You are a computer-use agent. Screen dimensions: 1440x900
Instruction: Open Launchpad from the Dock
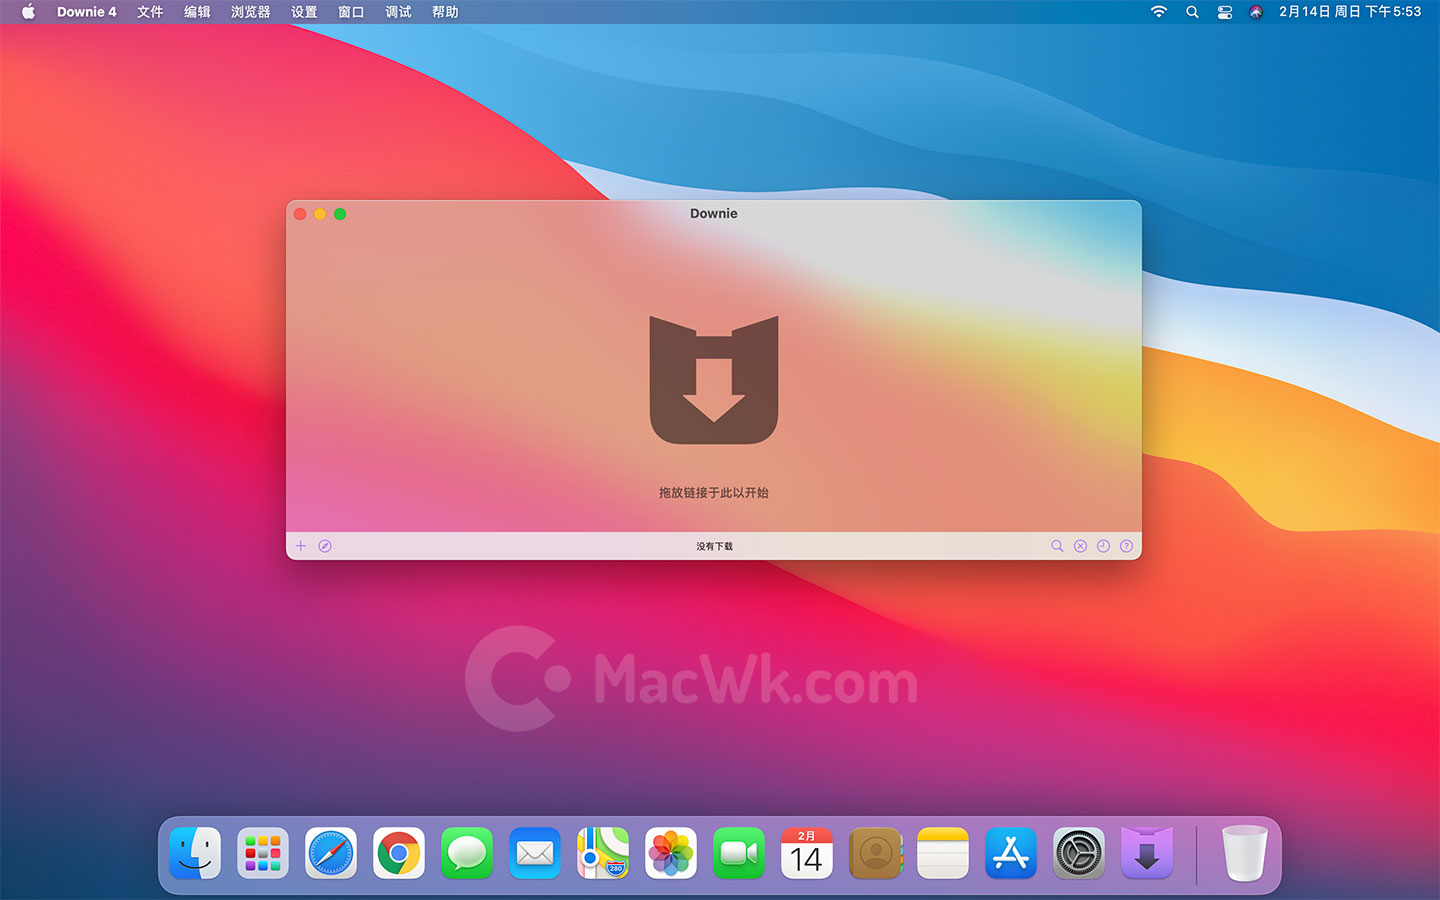pyautogui.click(x=263, y=854)
